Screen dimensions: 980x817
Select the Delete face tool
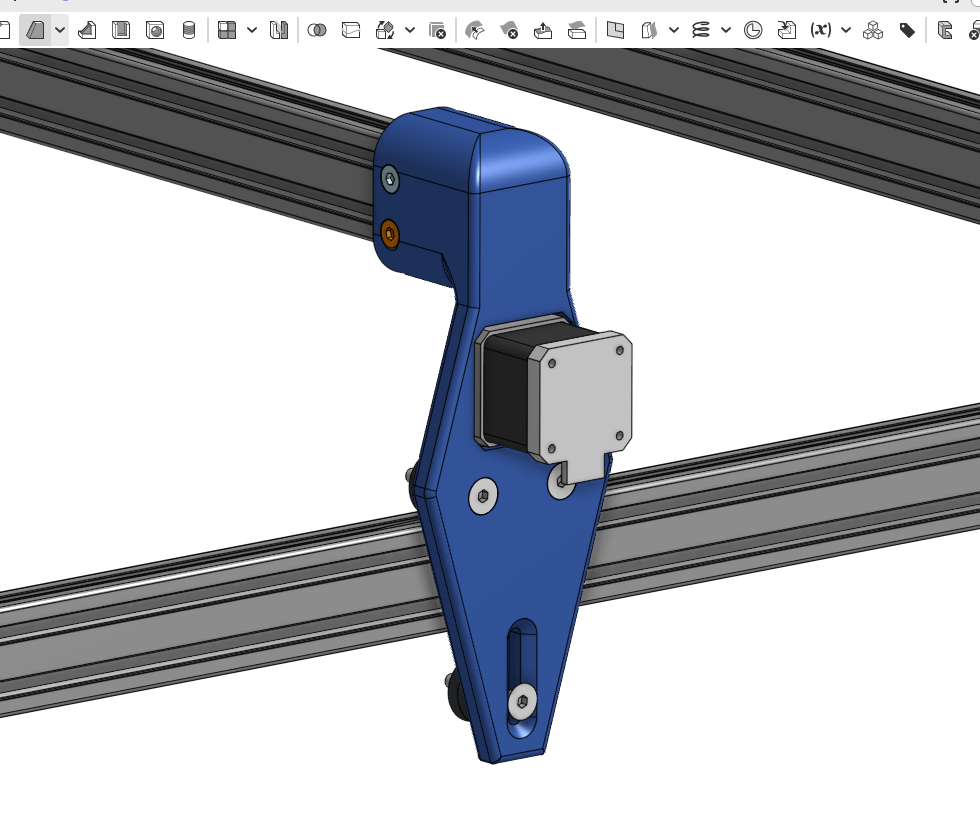[509, 30]
